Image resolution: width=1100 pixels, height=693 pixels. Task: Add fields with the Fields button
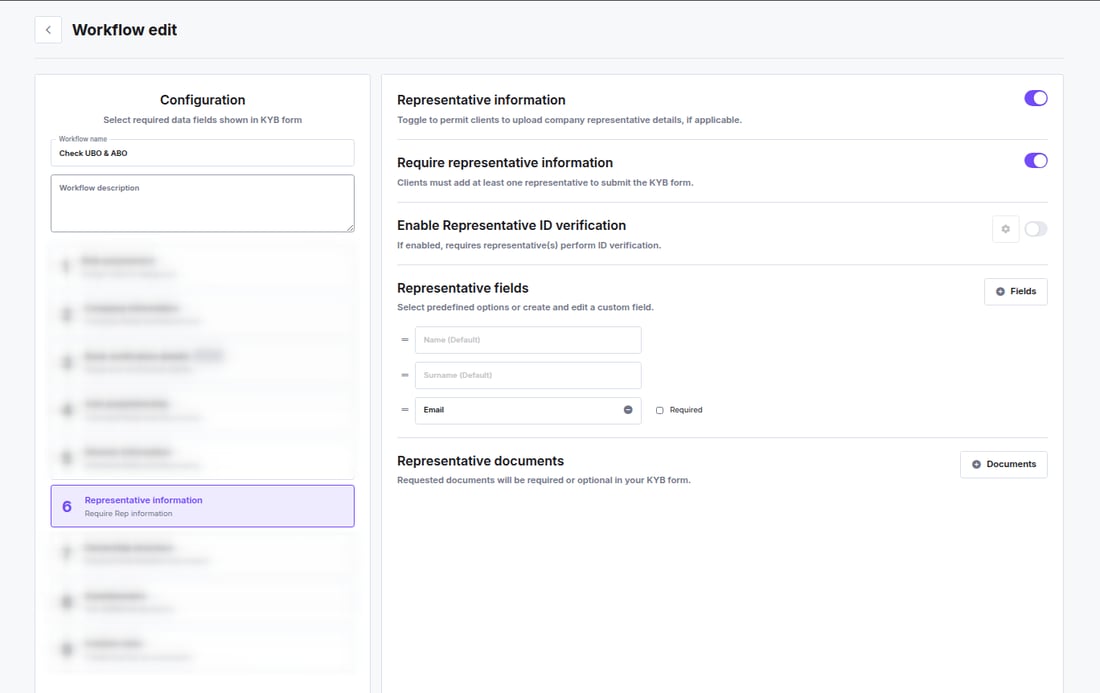click(1016, 292)
